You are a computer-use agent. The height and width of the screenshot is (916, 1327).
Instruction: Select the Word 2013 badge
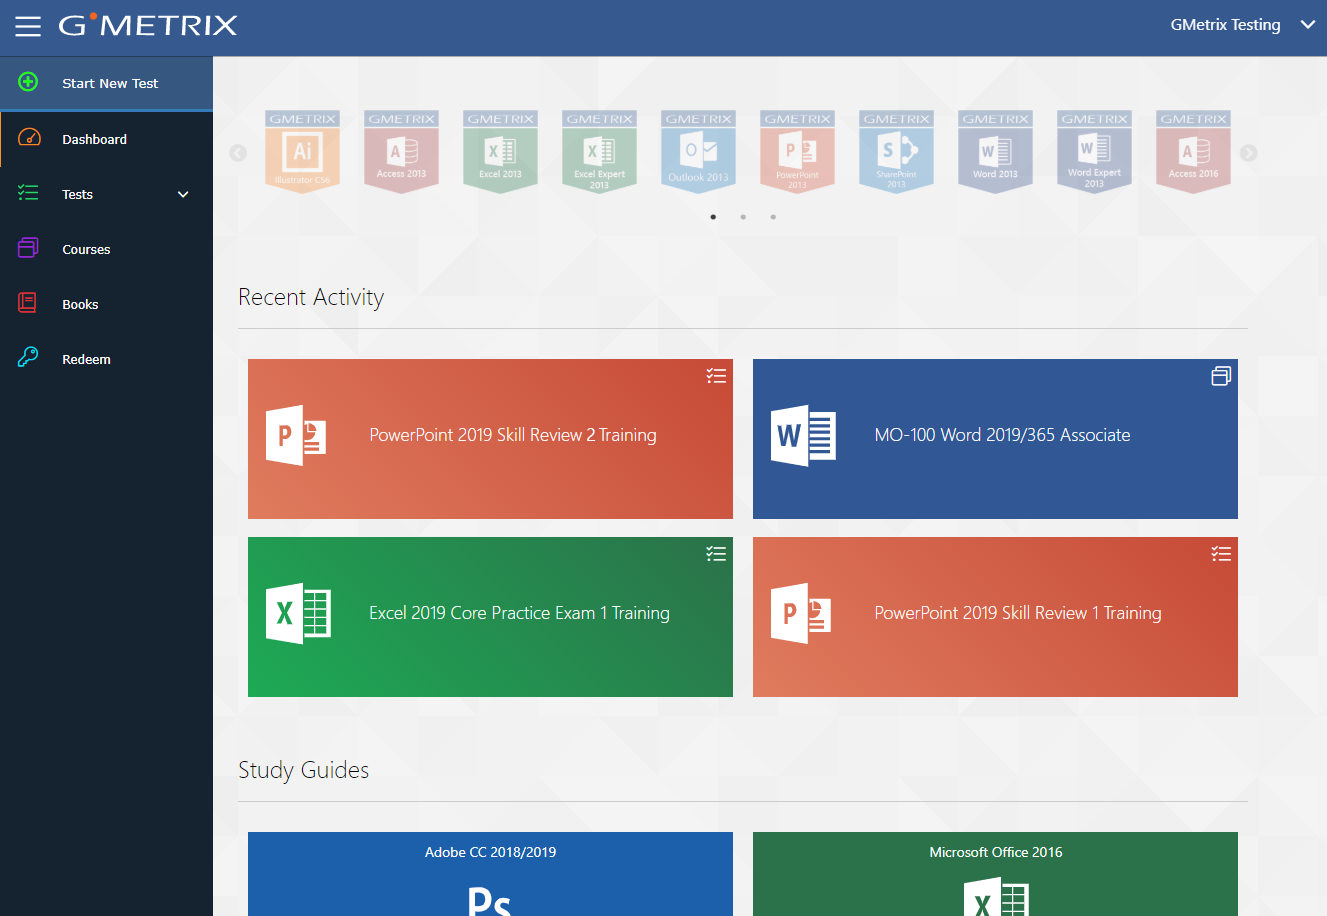tap(995, 151)
